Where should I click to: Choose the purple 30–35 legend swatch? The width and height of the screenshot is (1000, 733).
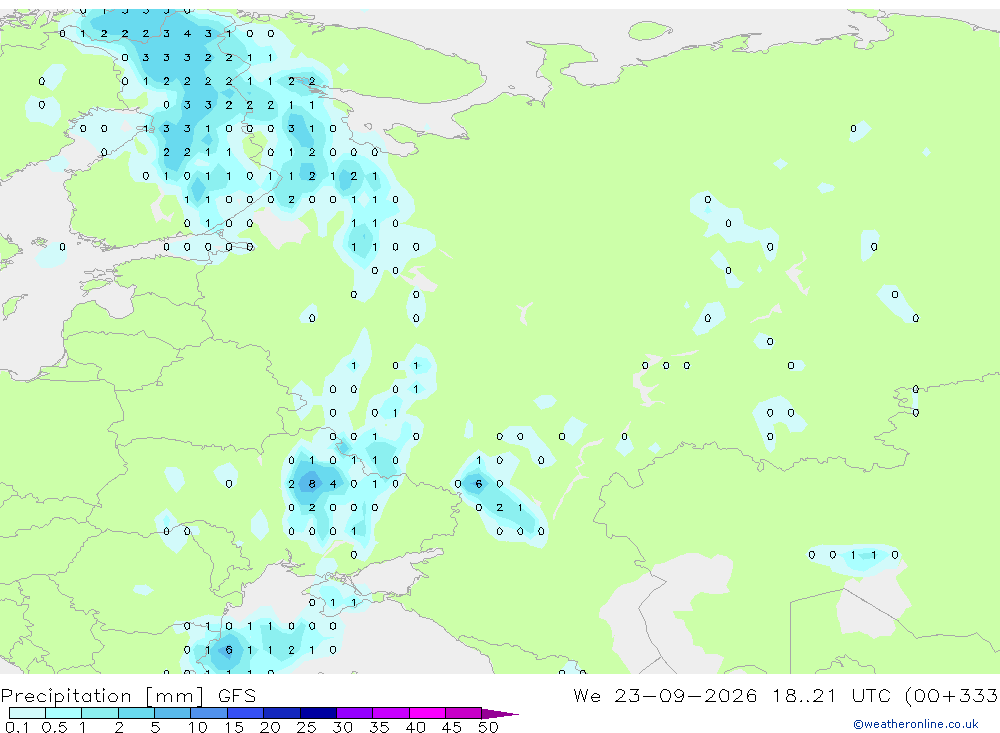point(355,713)
